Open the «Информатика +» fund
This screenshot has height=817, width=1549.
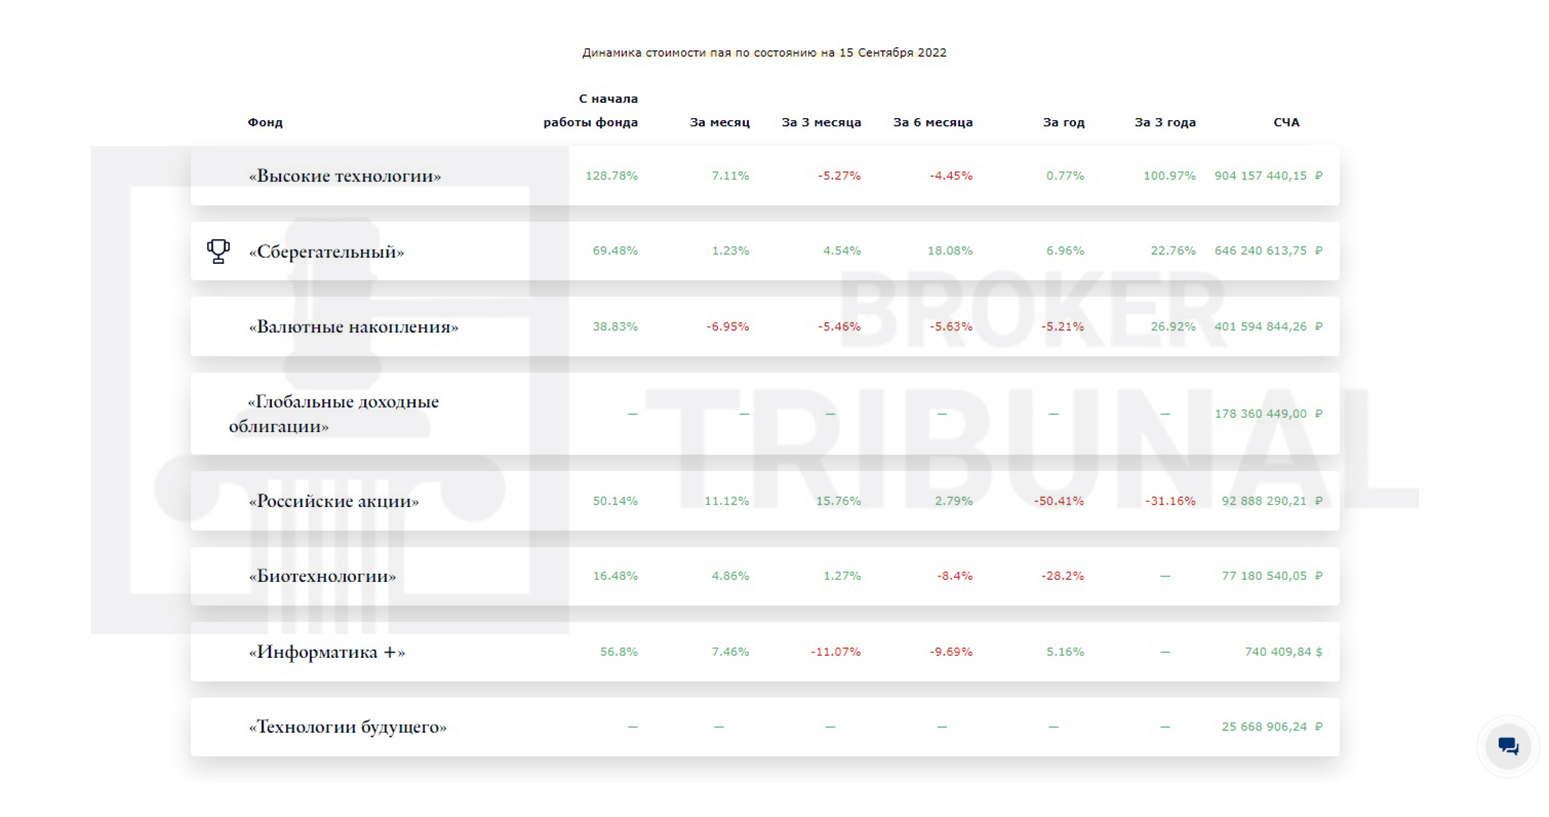[x=327, y=652]
